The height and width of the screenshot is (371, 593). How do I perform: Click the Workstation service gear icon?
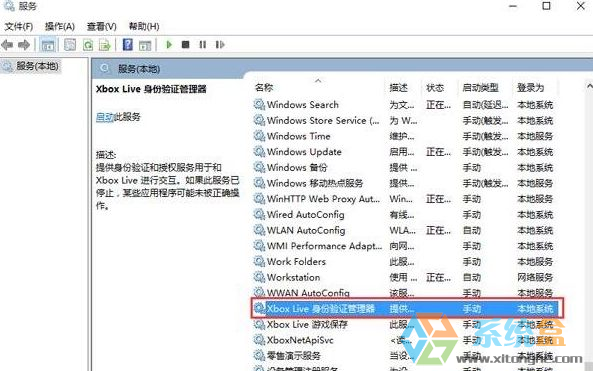[259, 277]
